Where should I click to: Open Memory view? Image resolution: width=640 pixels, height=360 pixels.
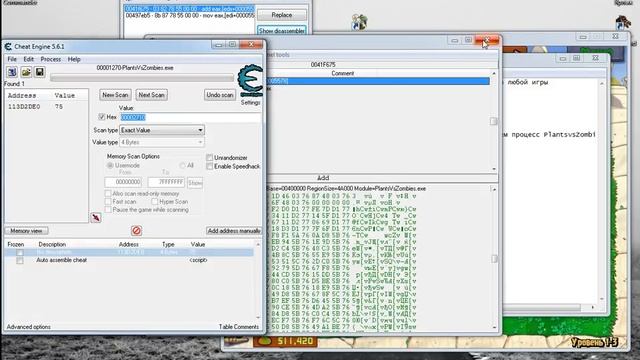click(27, 231)
